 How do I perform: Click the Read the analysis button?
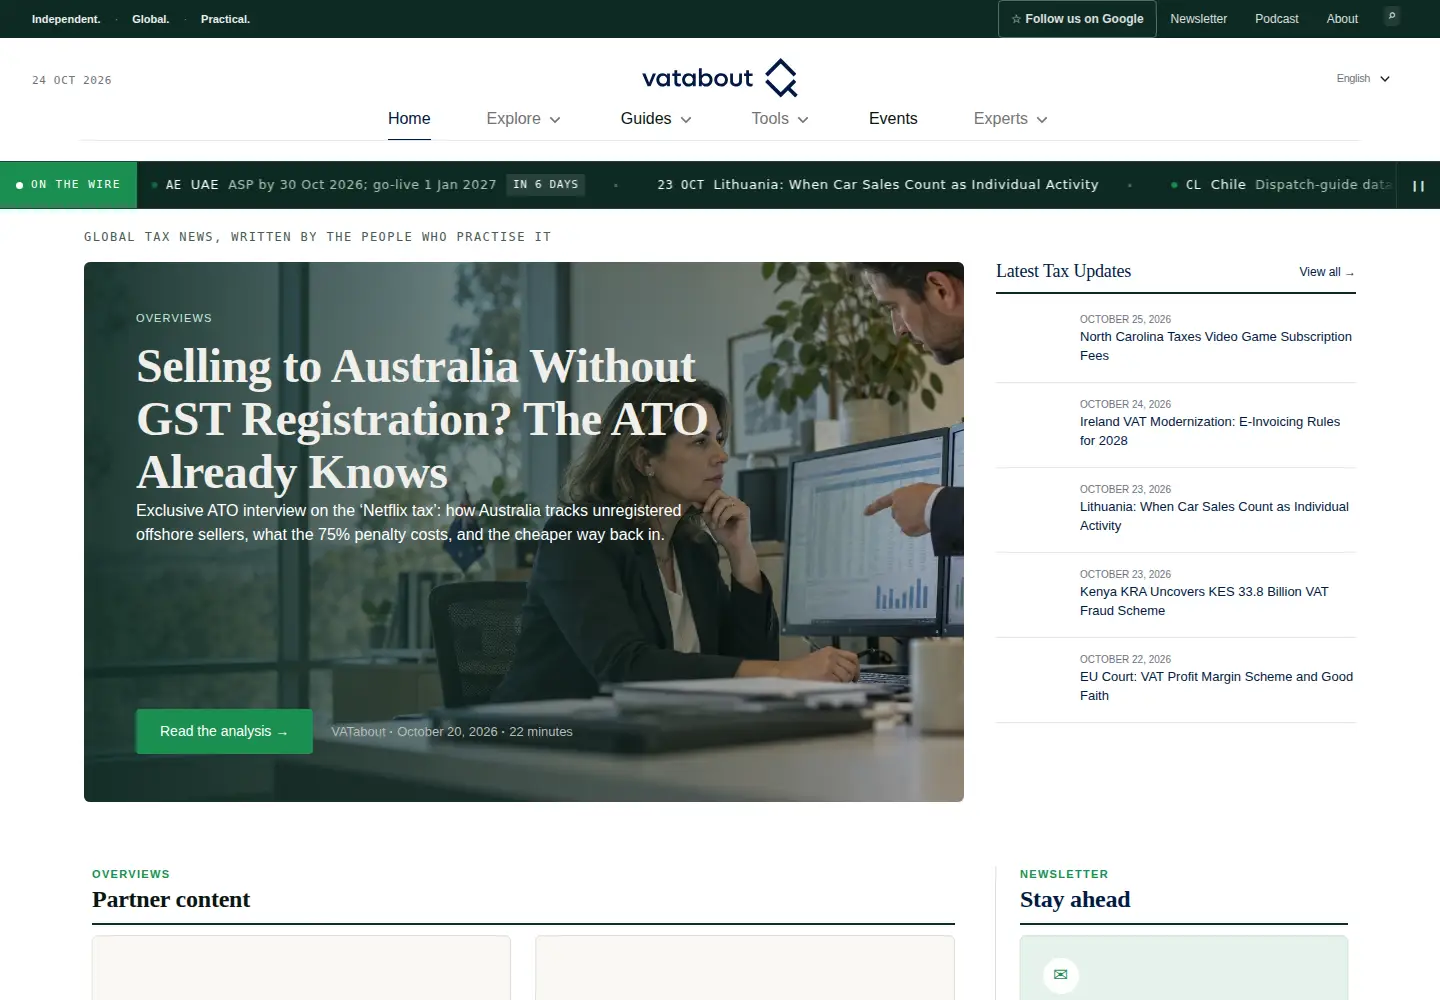coord(224,732)
